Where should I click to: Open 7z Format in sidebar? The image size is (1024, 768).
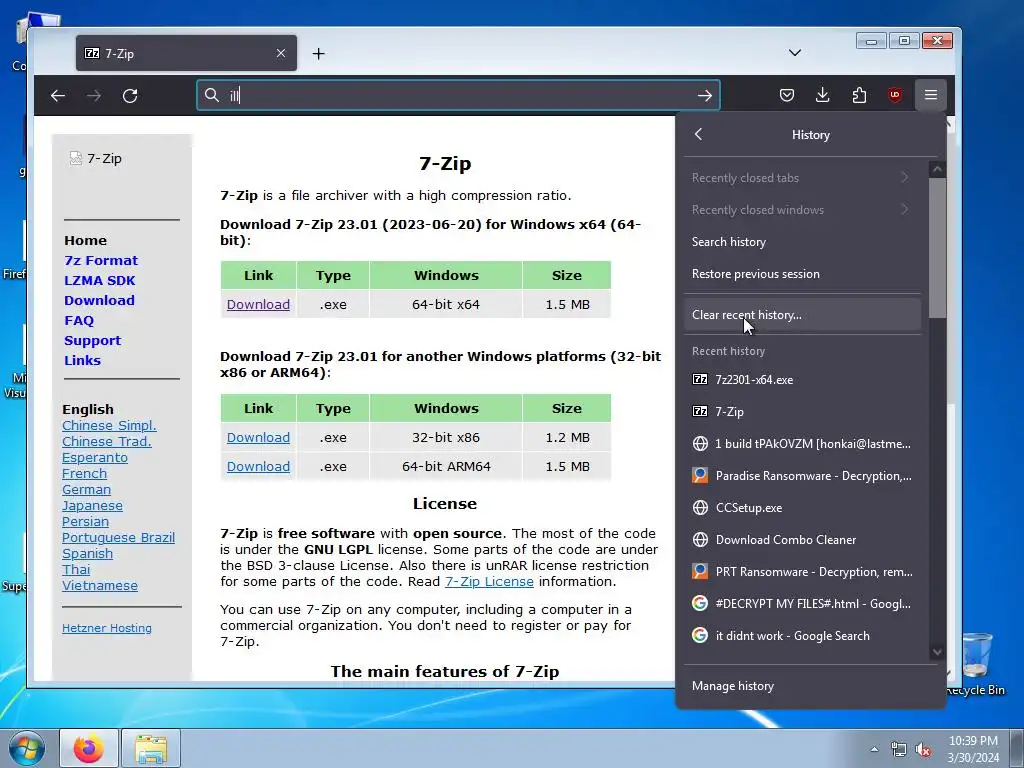(x=101, y=261)
